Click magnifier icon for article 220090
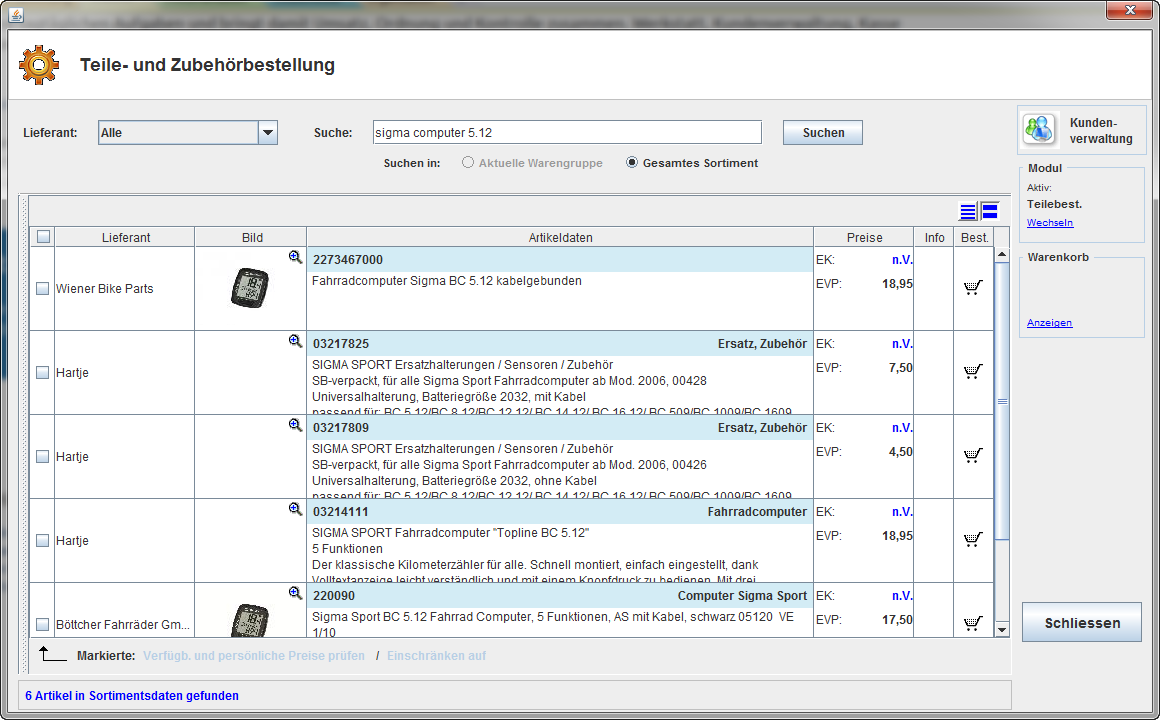 pyautogui.click(x=295, y=593)
